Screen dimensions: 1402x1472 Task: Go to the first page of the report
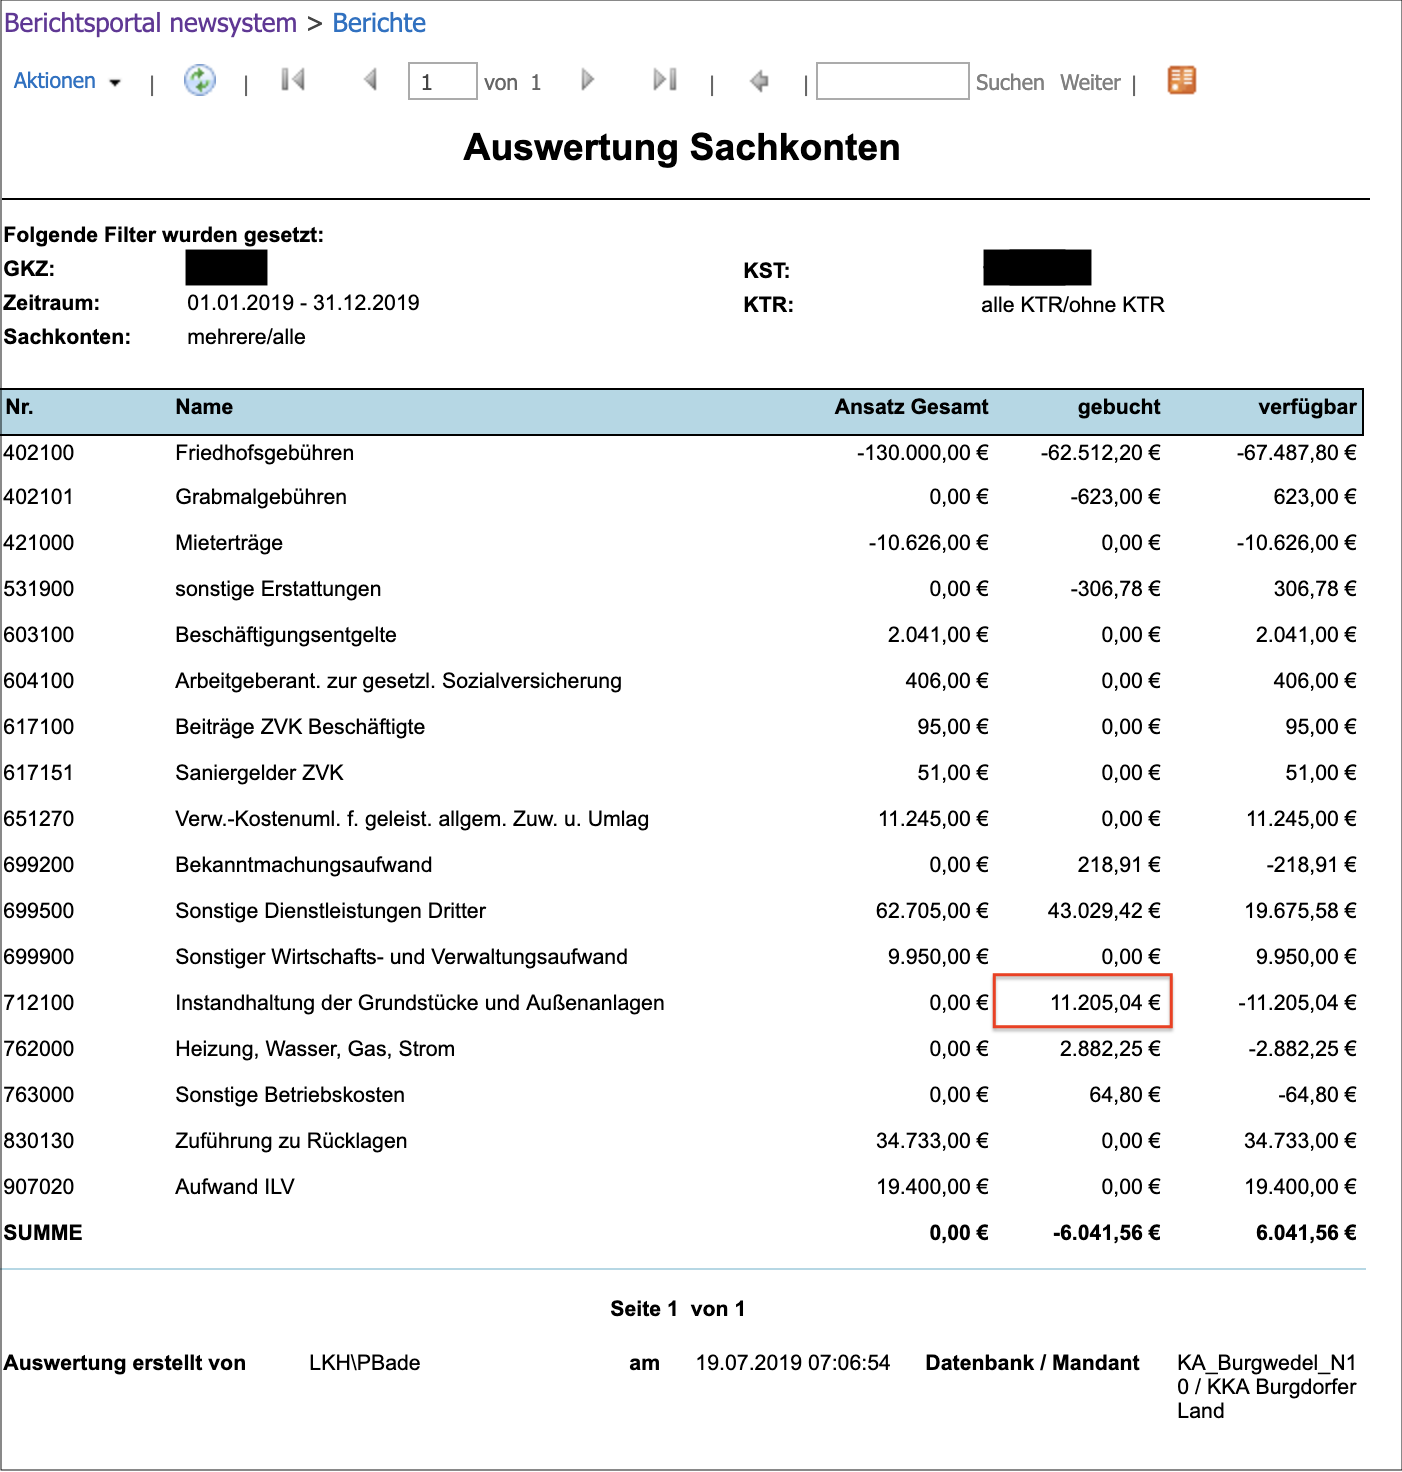(293, 80)
